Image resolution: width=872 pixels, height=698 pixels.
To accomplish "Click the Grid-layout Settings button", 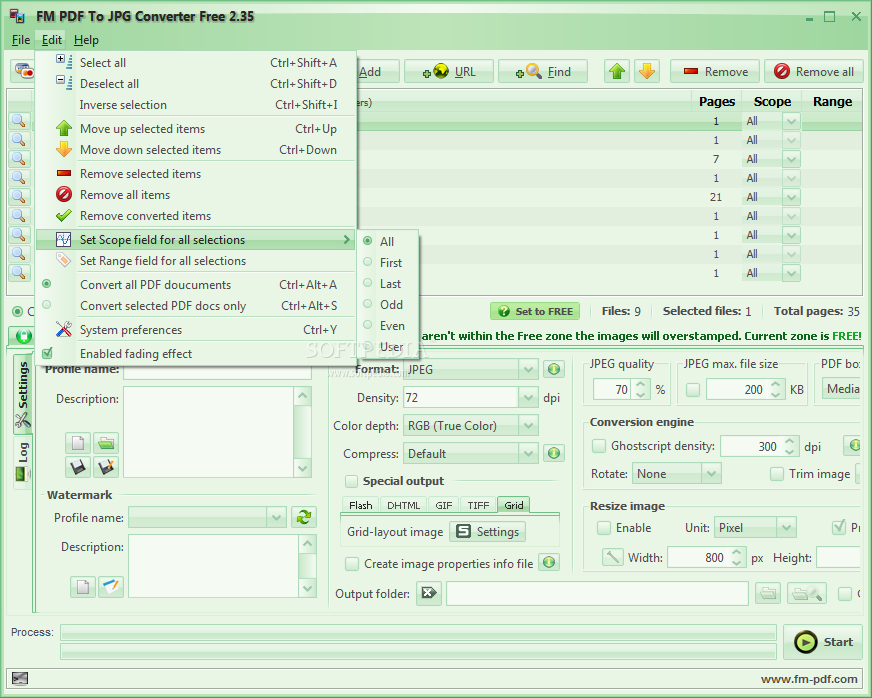I will point(487,532).
